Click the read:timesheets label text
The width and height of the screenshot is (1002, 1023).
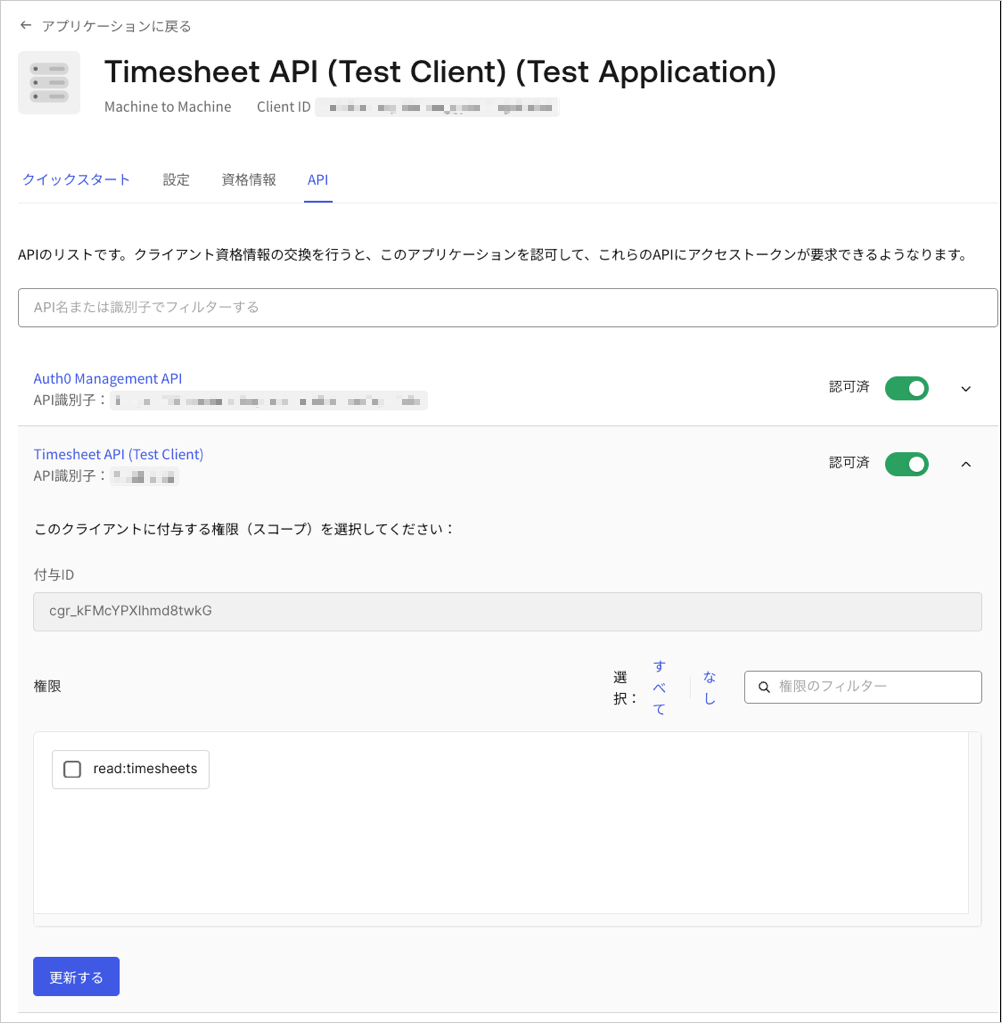click(x=145, y=769)
